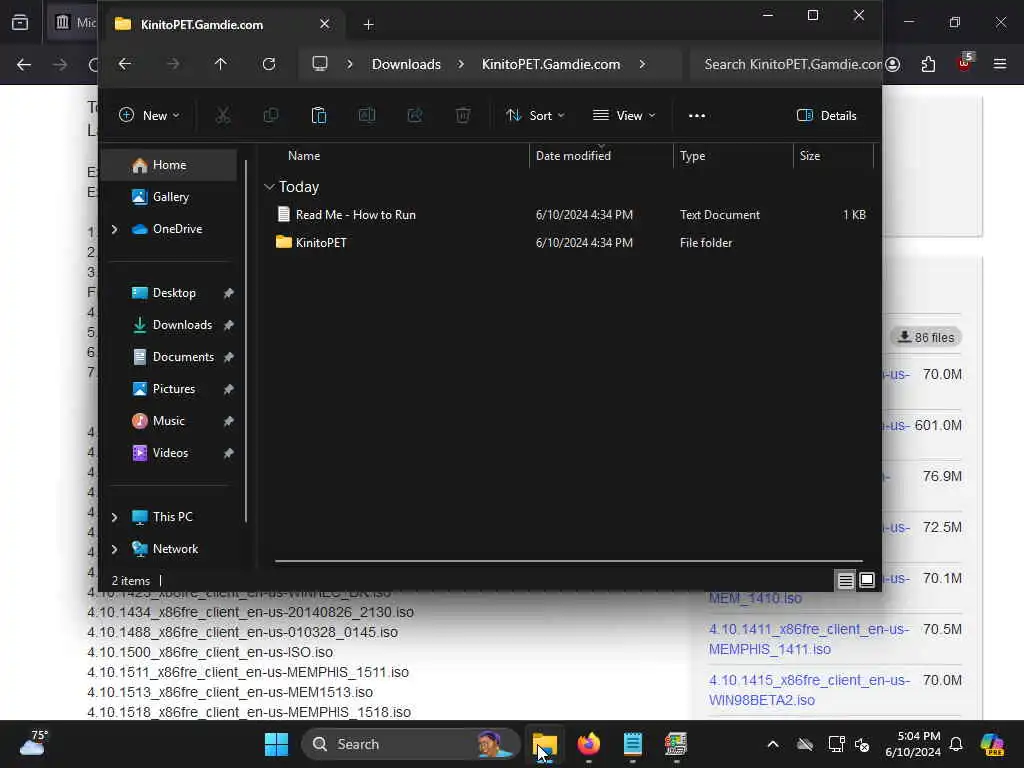Open Desktop quick access folder

174,293
